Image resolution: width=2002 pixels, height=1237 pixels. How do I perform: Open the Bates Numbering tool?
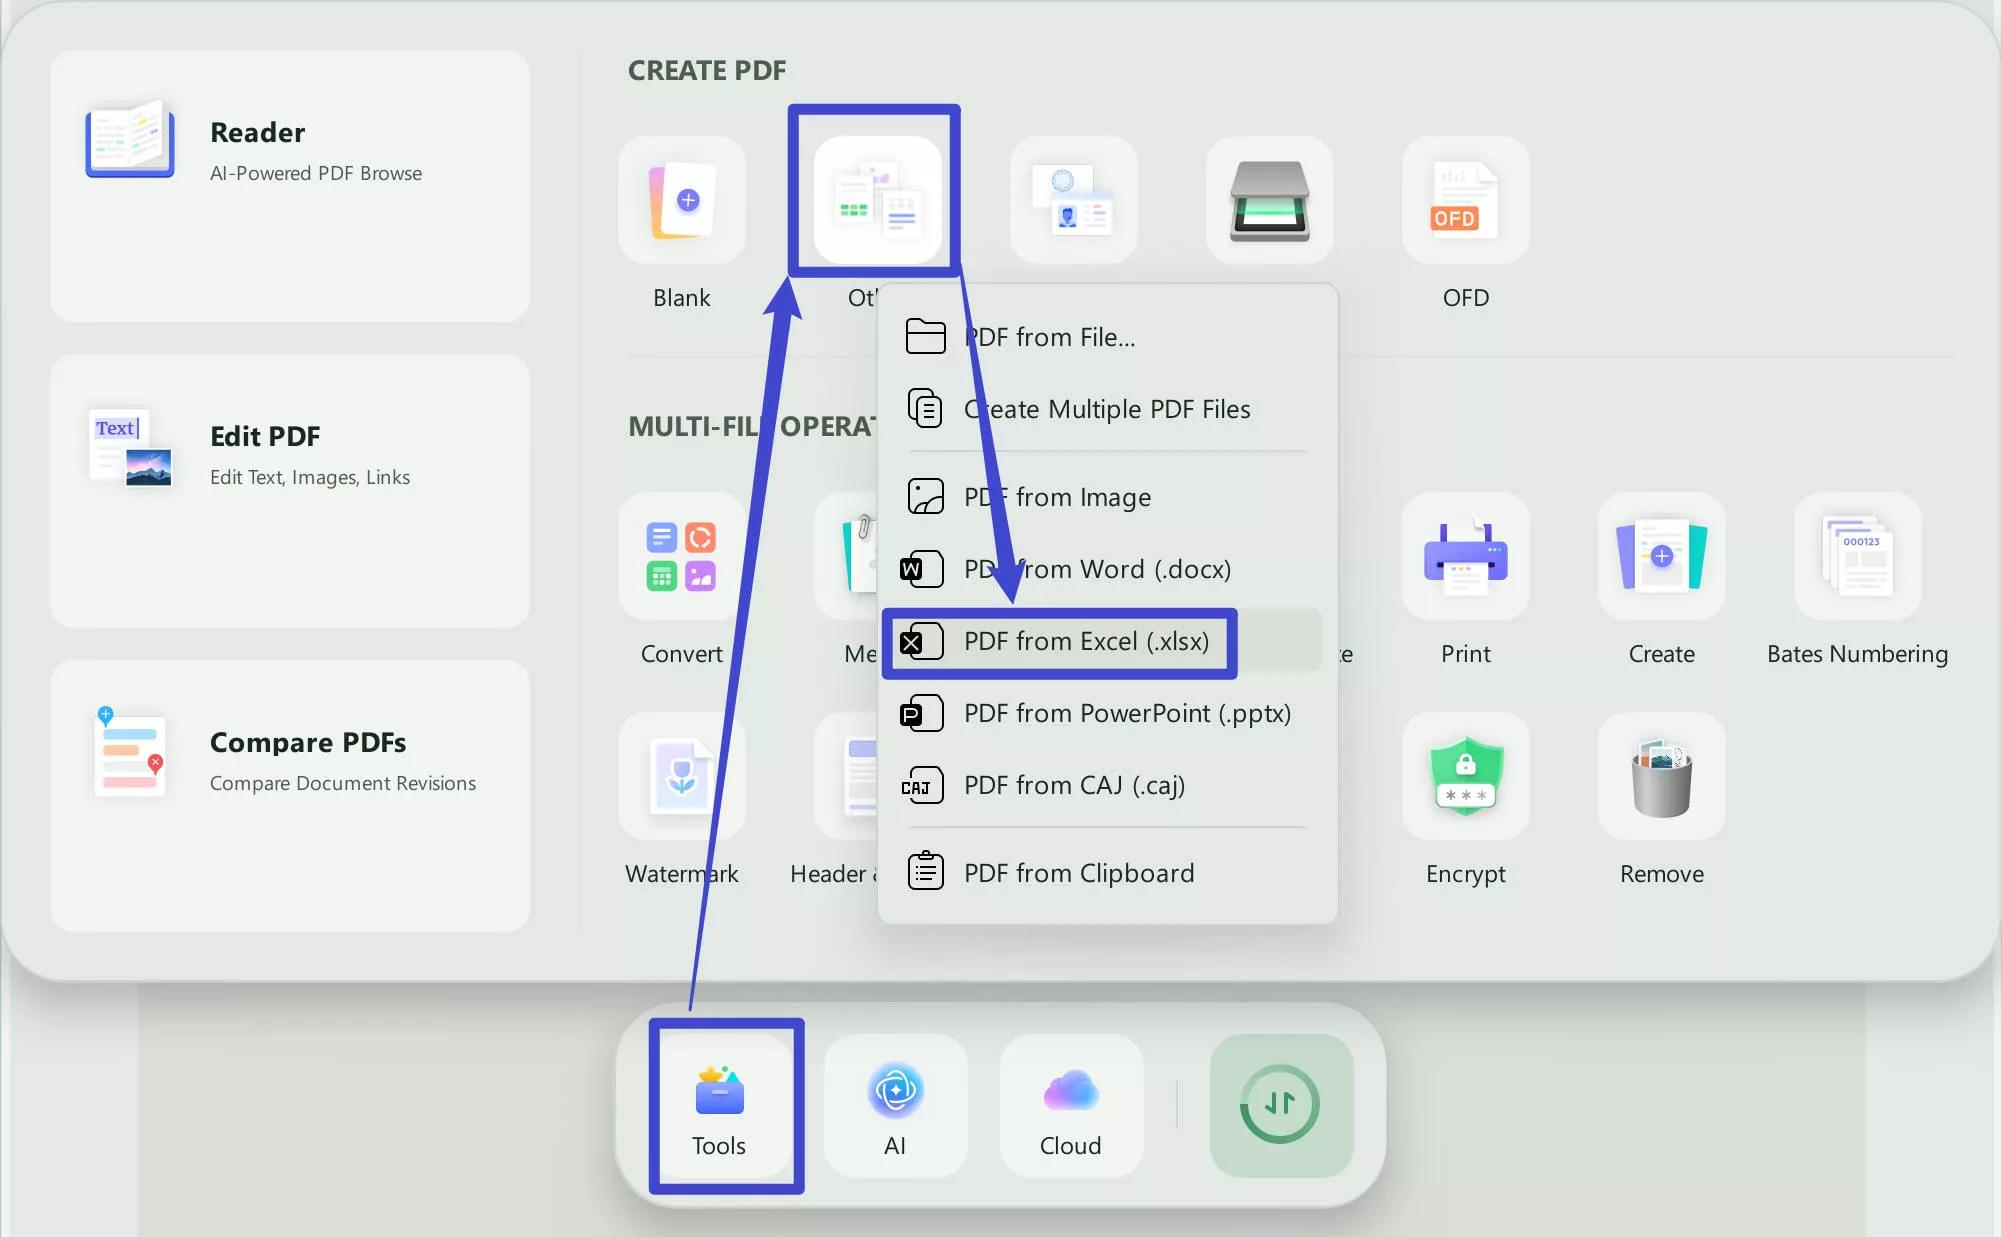click(x=1857, y=557)
